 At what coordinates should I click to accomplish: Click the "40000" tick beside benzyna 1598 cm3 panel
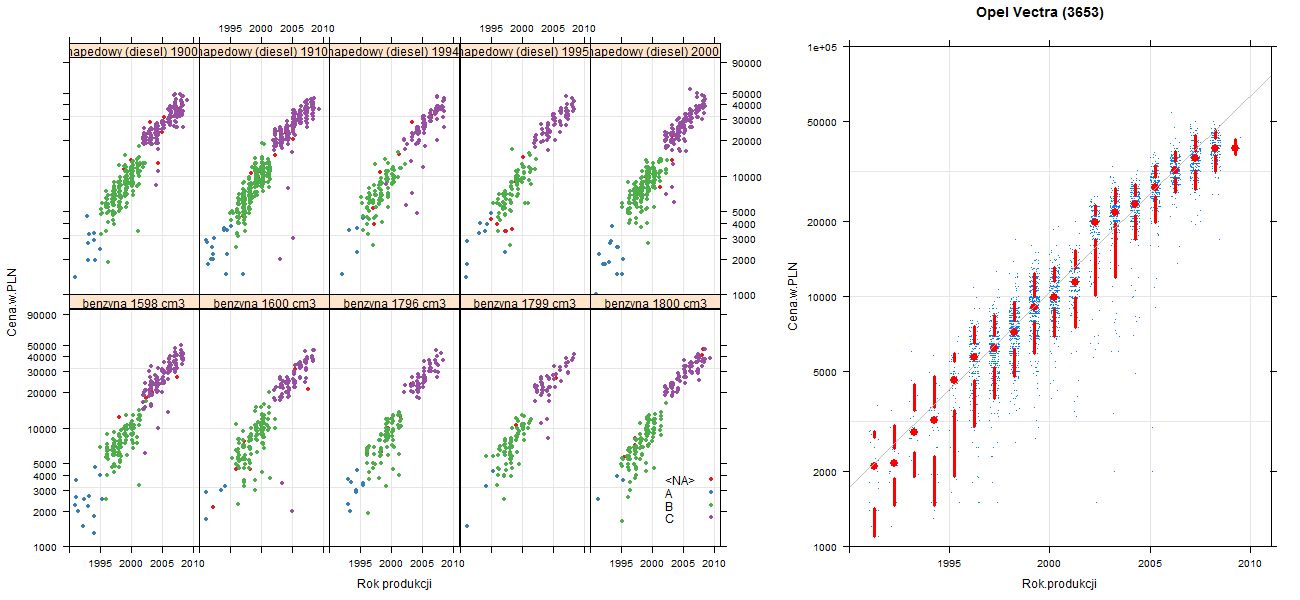click(x=42, y=357)
